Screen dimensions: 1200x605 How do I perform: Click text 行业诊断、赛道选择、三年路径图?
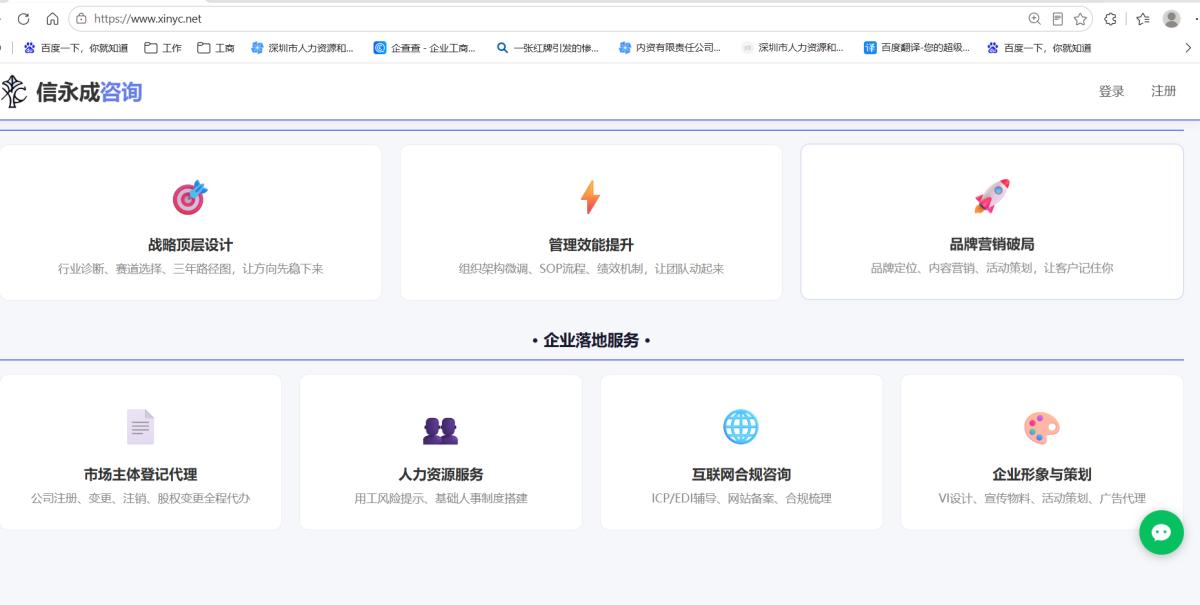145,269
